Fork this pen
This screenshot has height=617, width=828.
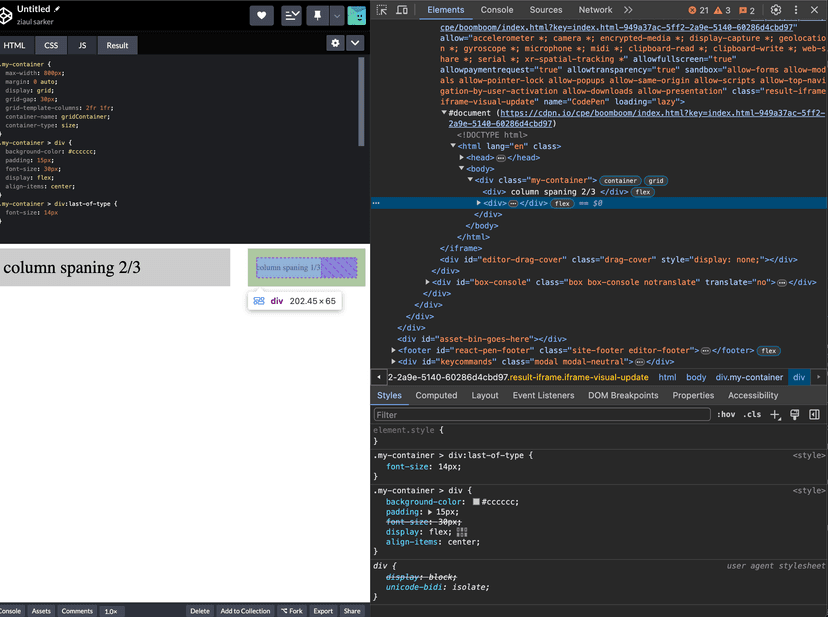pos(291,611)
